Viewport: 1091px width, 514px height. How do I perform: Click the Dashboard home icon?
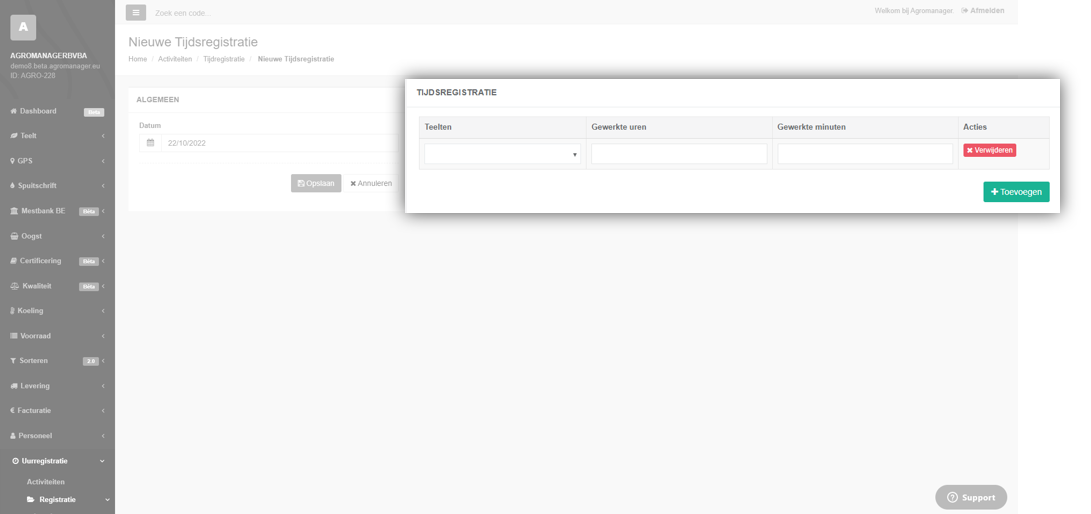coord(13,111)
